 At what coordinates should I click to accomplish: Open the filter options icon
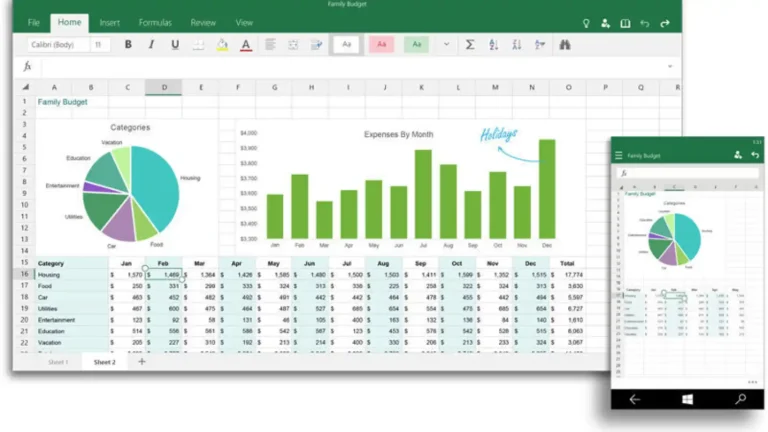click(x=540, y=45)
